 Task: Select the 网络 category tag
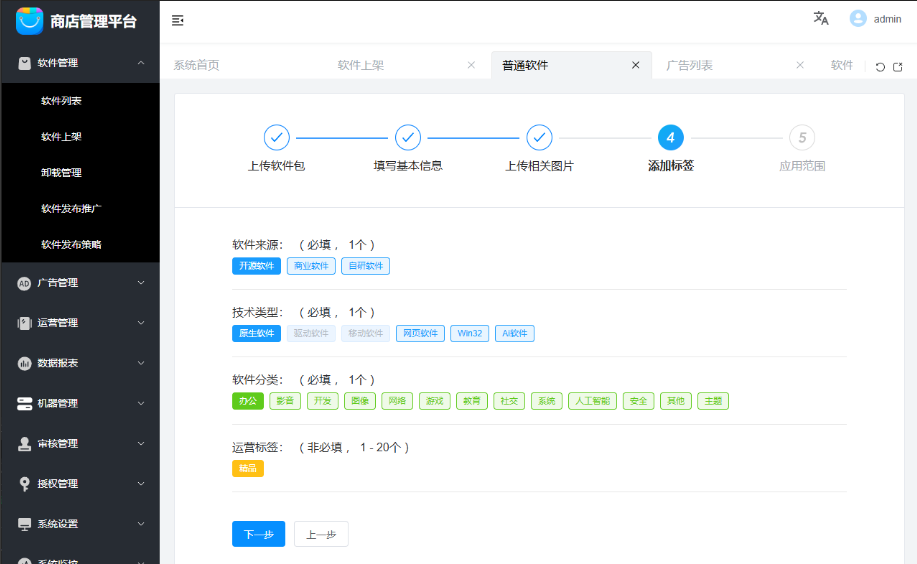397,401
